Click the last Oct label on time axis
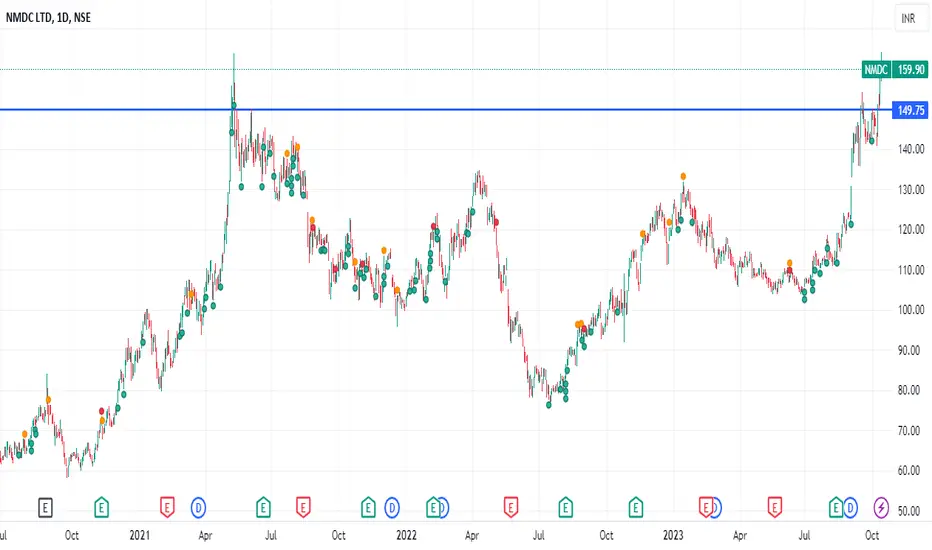932x550 pixels. [872, 535]
